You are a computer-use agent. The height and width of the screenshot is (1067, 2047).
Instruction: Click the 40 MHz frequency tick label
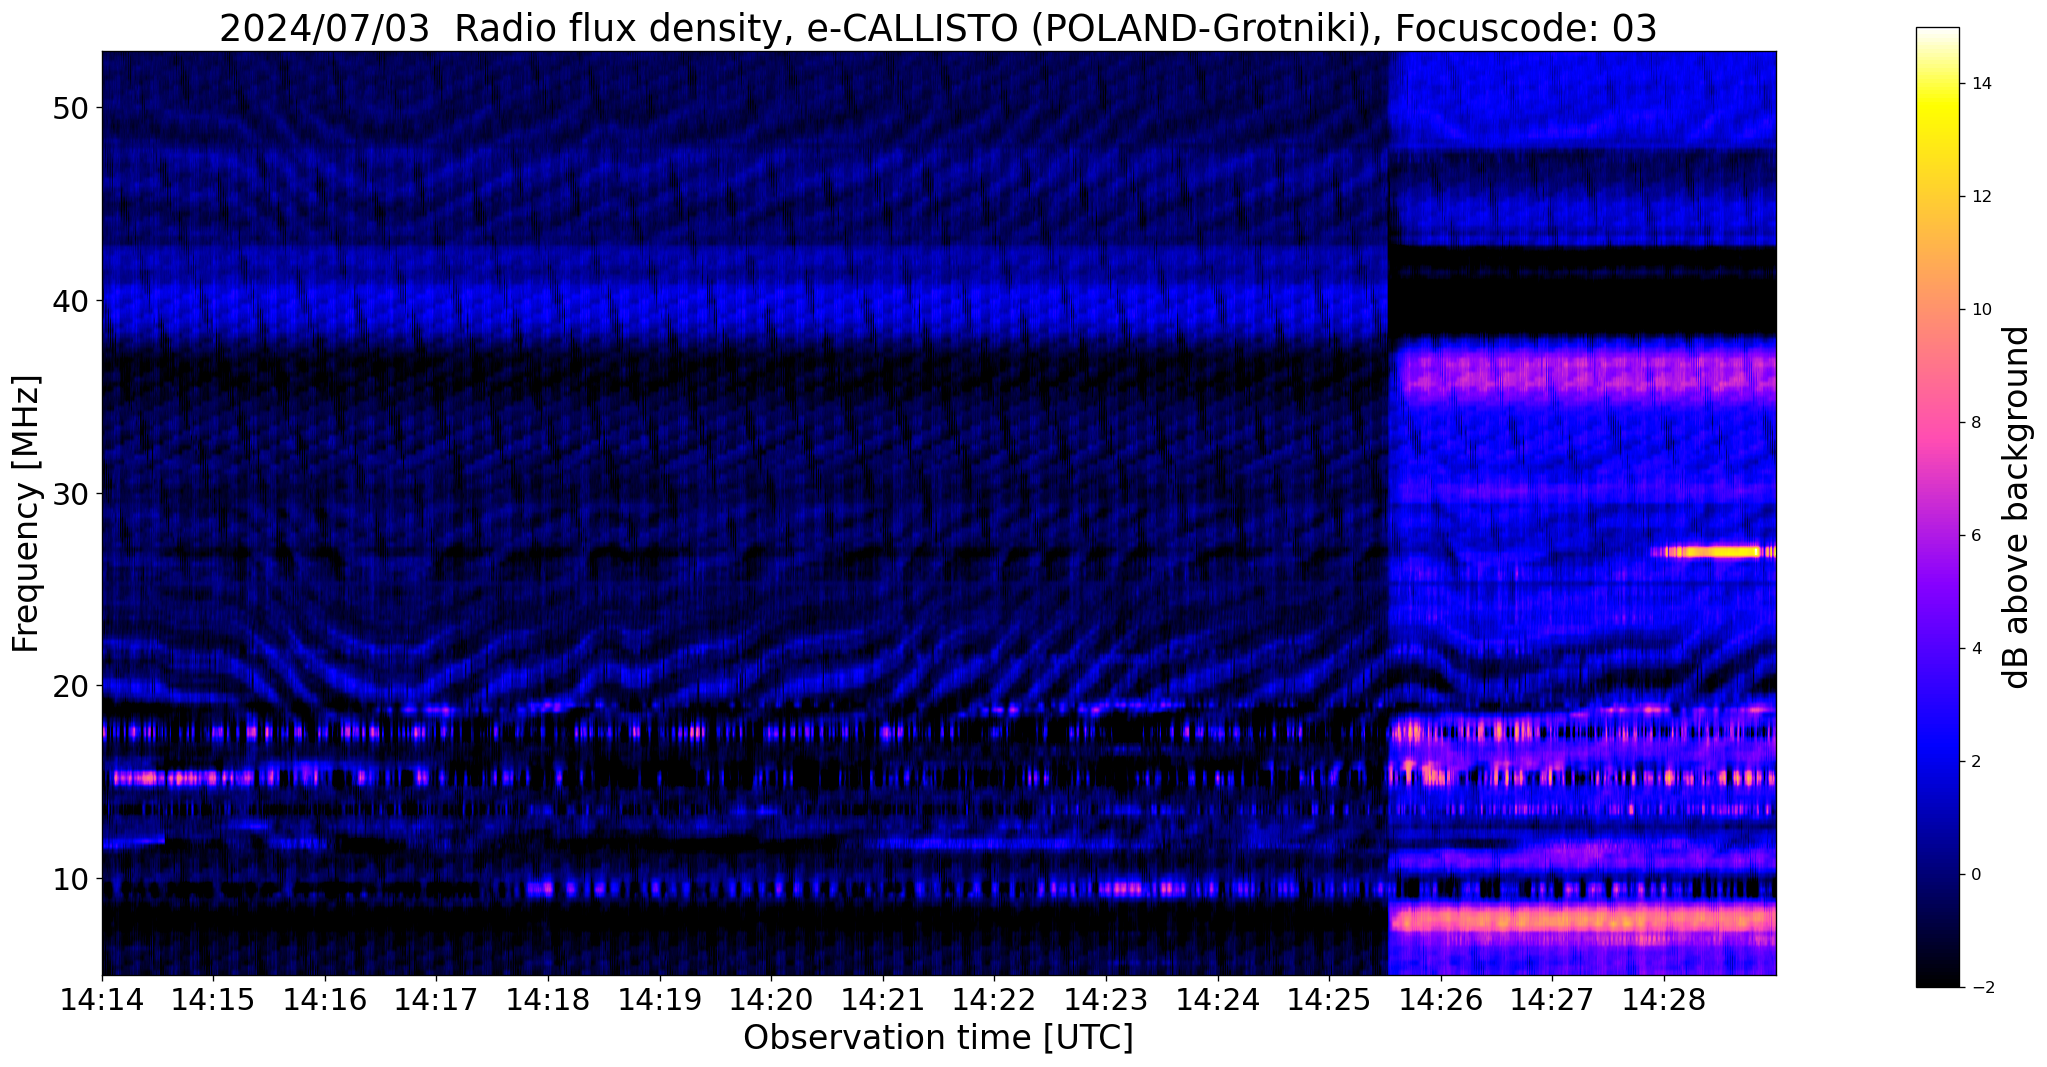pos(69,301)
